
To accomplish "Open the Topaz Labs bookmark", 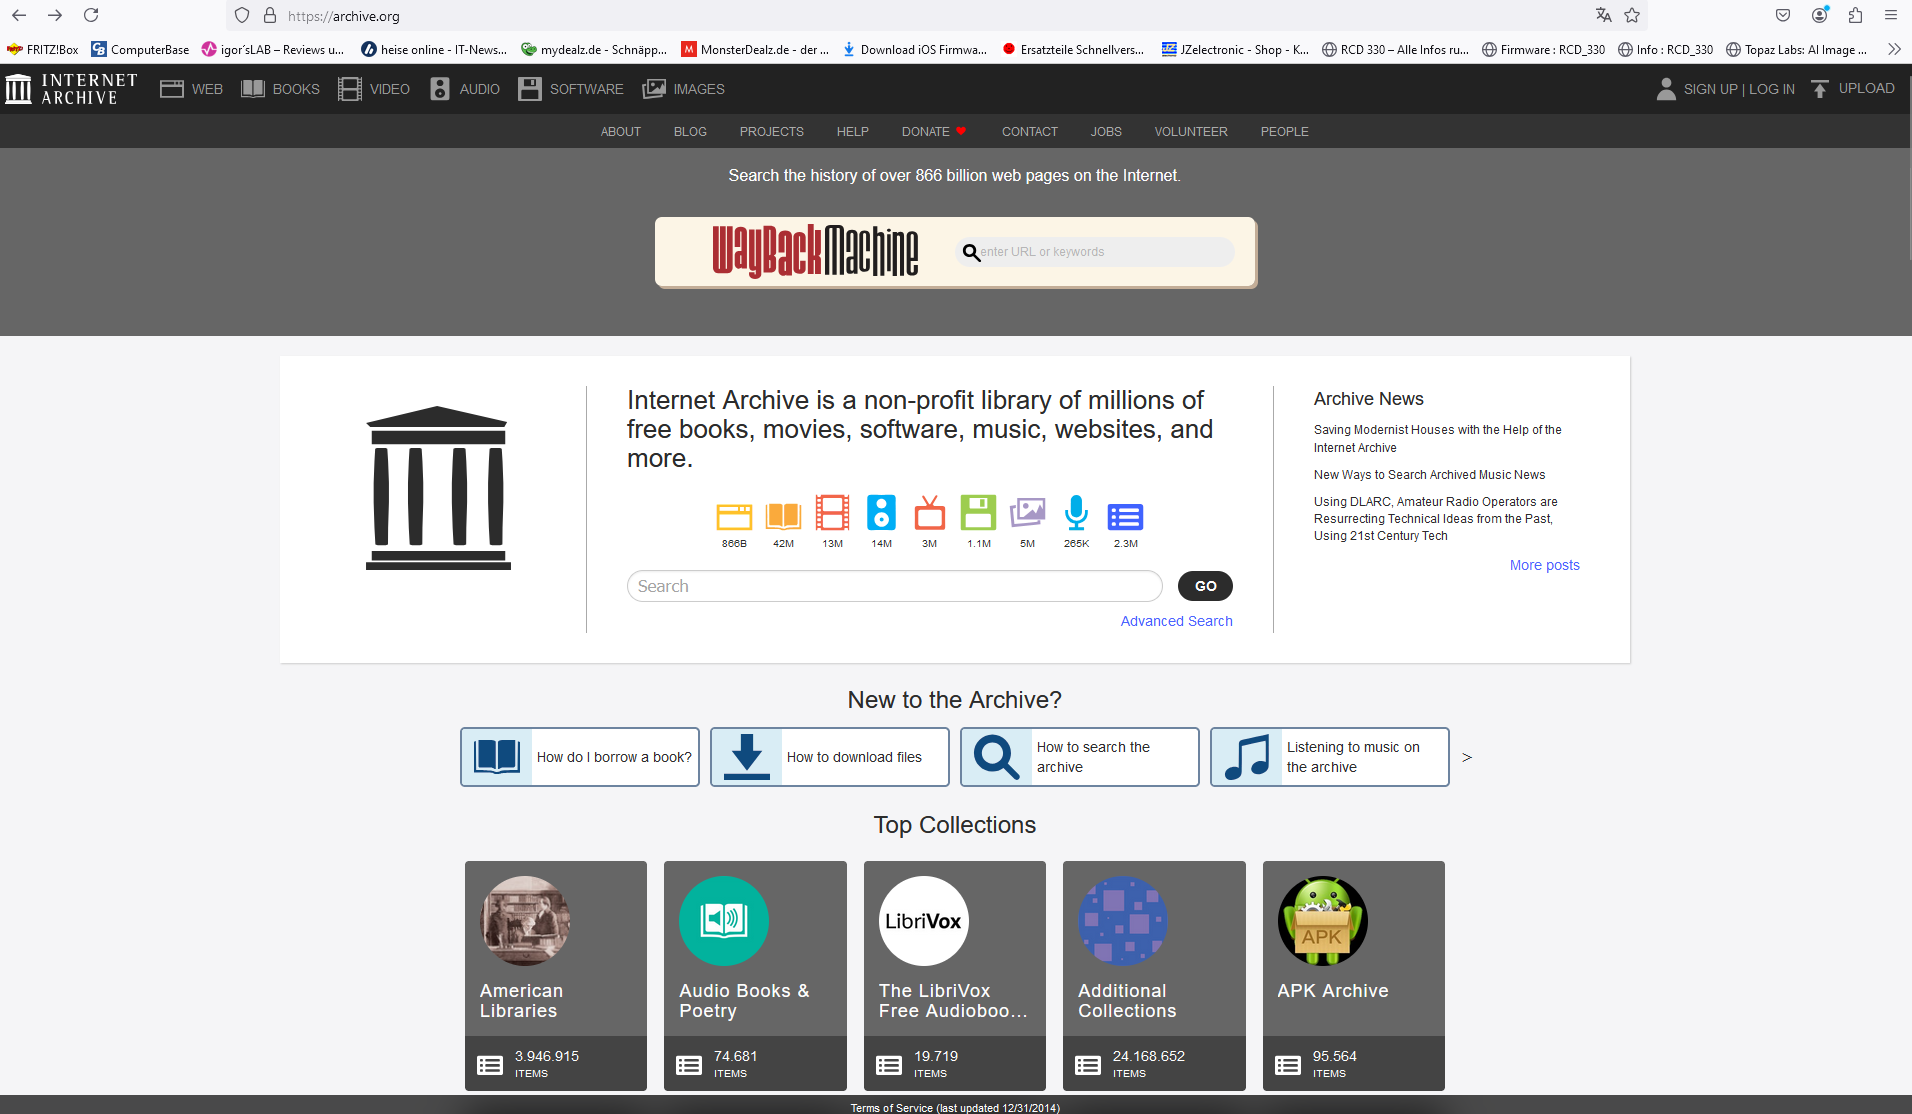I will [1796, 49].
